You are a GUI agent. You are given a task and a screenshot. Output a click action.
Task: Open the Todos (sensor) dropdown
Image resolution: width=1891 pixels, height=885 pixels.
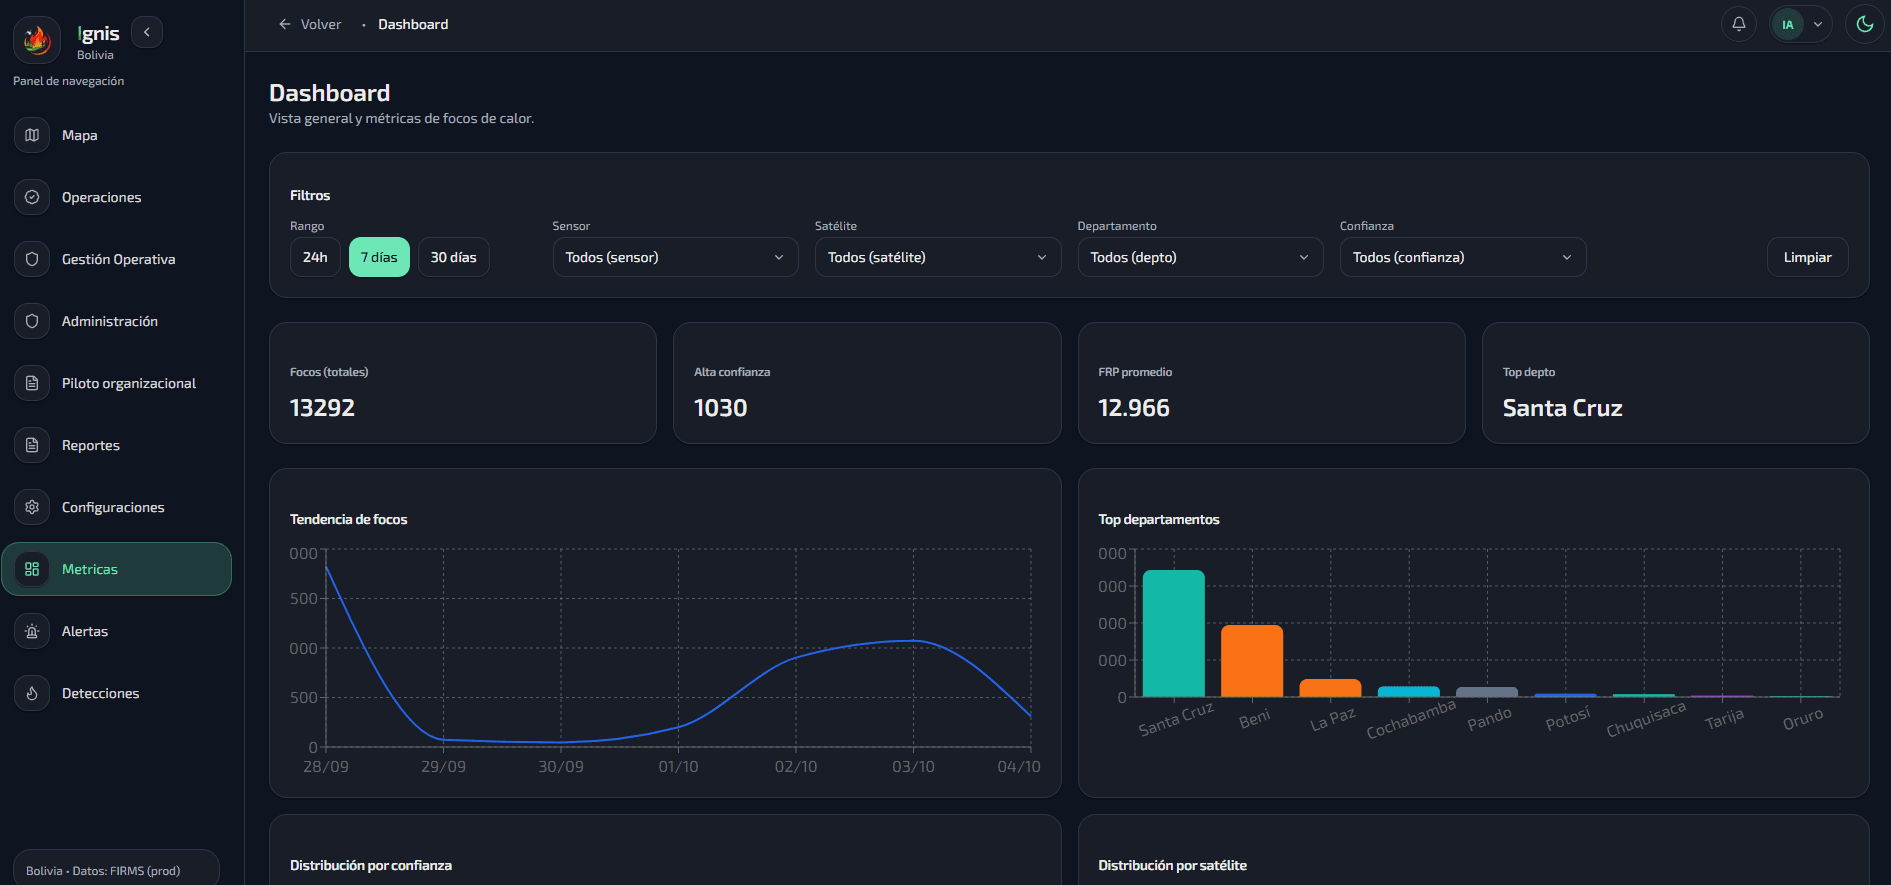click(x=676, y=257)
